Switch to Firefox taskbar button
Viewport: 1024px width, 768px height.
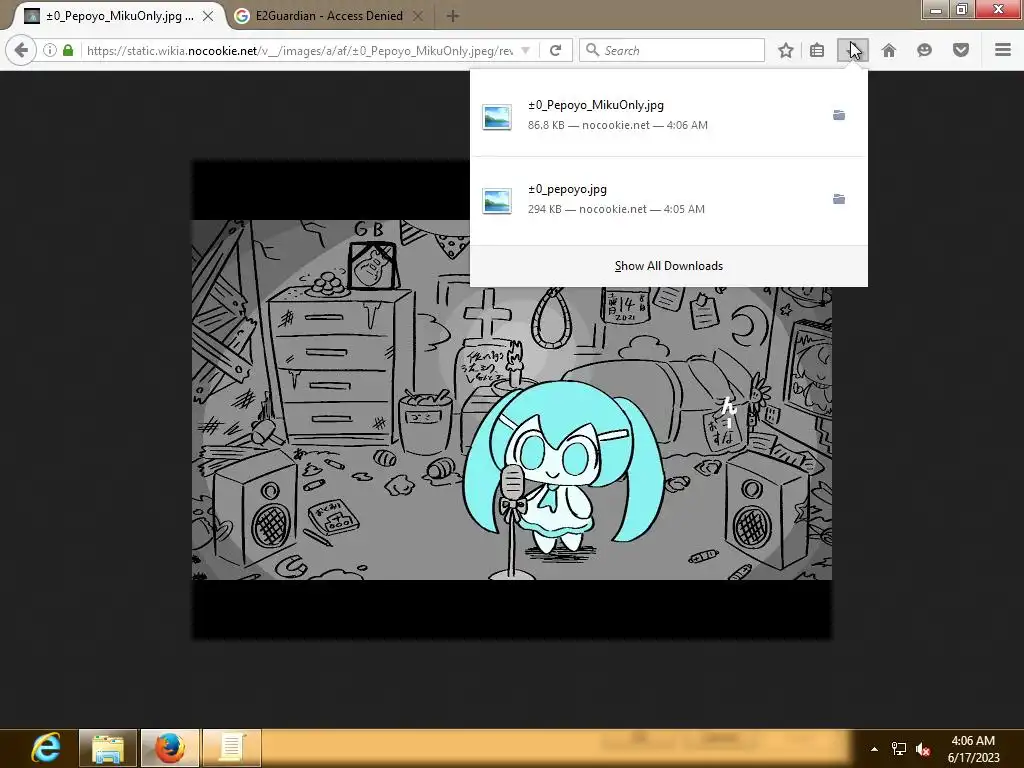(x=170, y=748)
